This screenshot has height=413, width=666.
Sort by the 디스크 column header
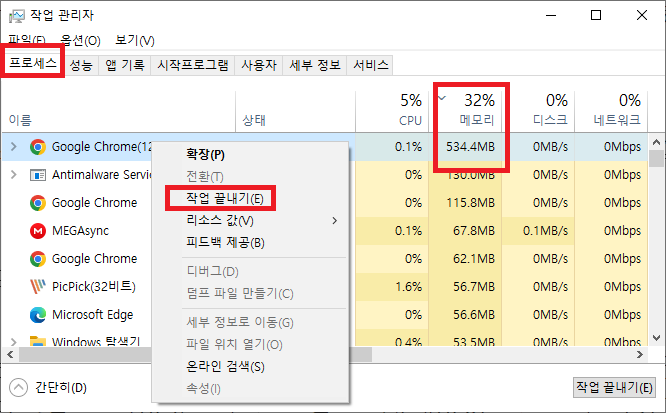pyautogui.click(x=538, y=111)
